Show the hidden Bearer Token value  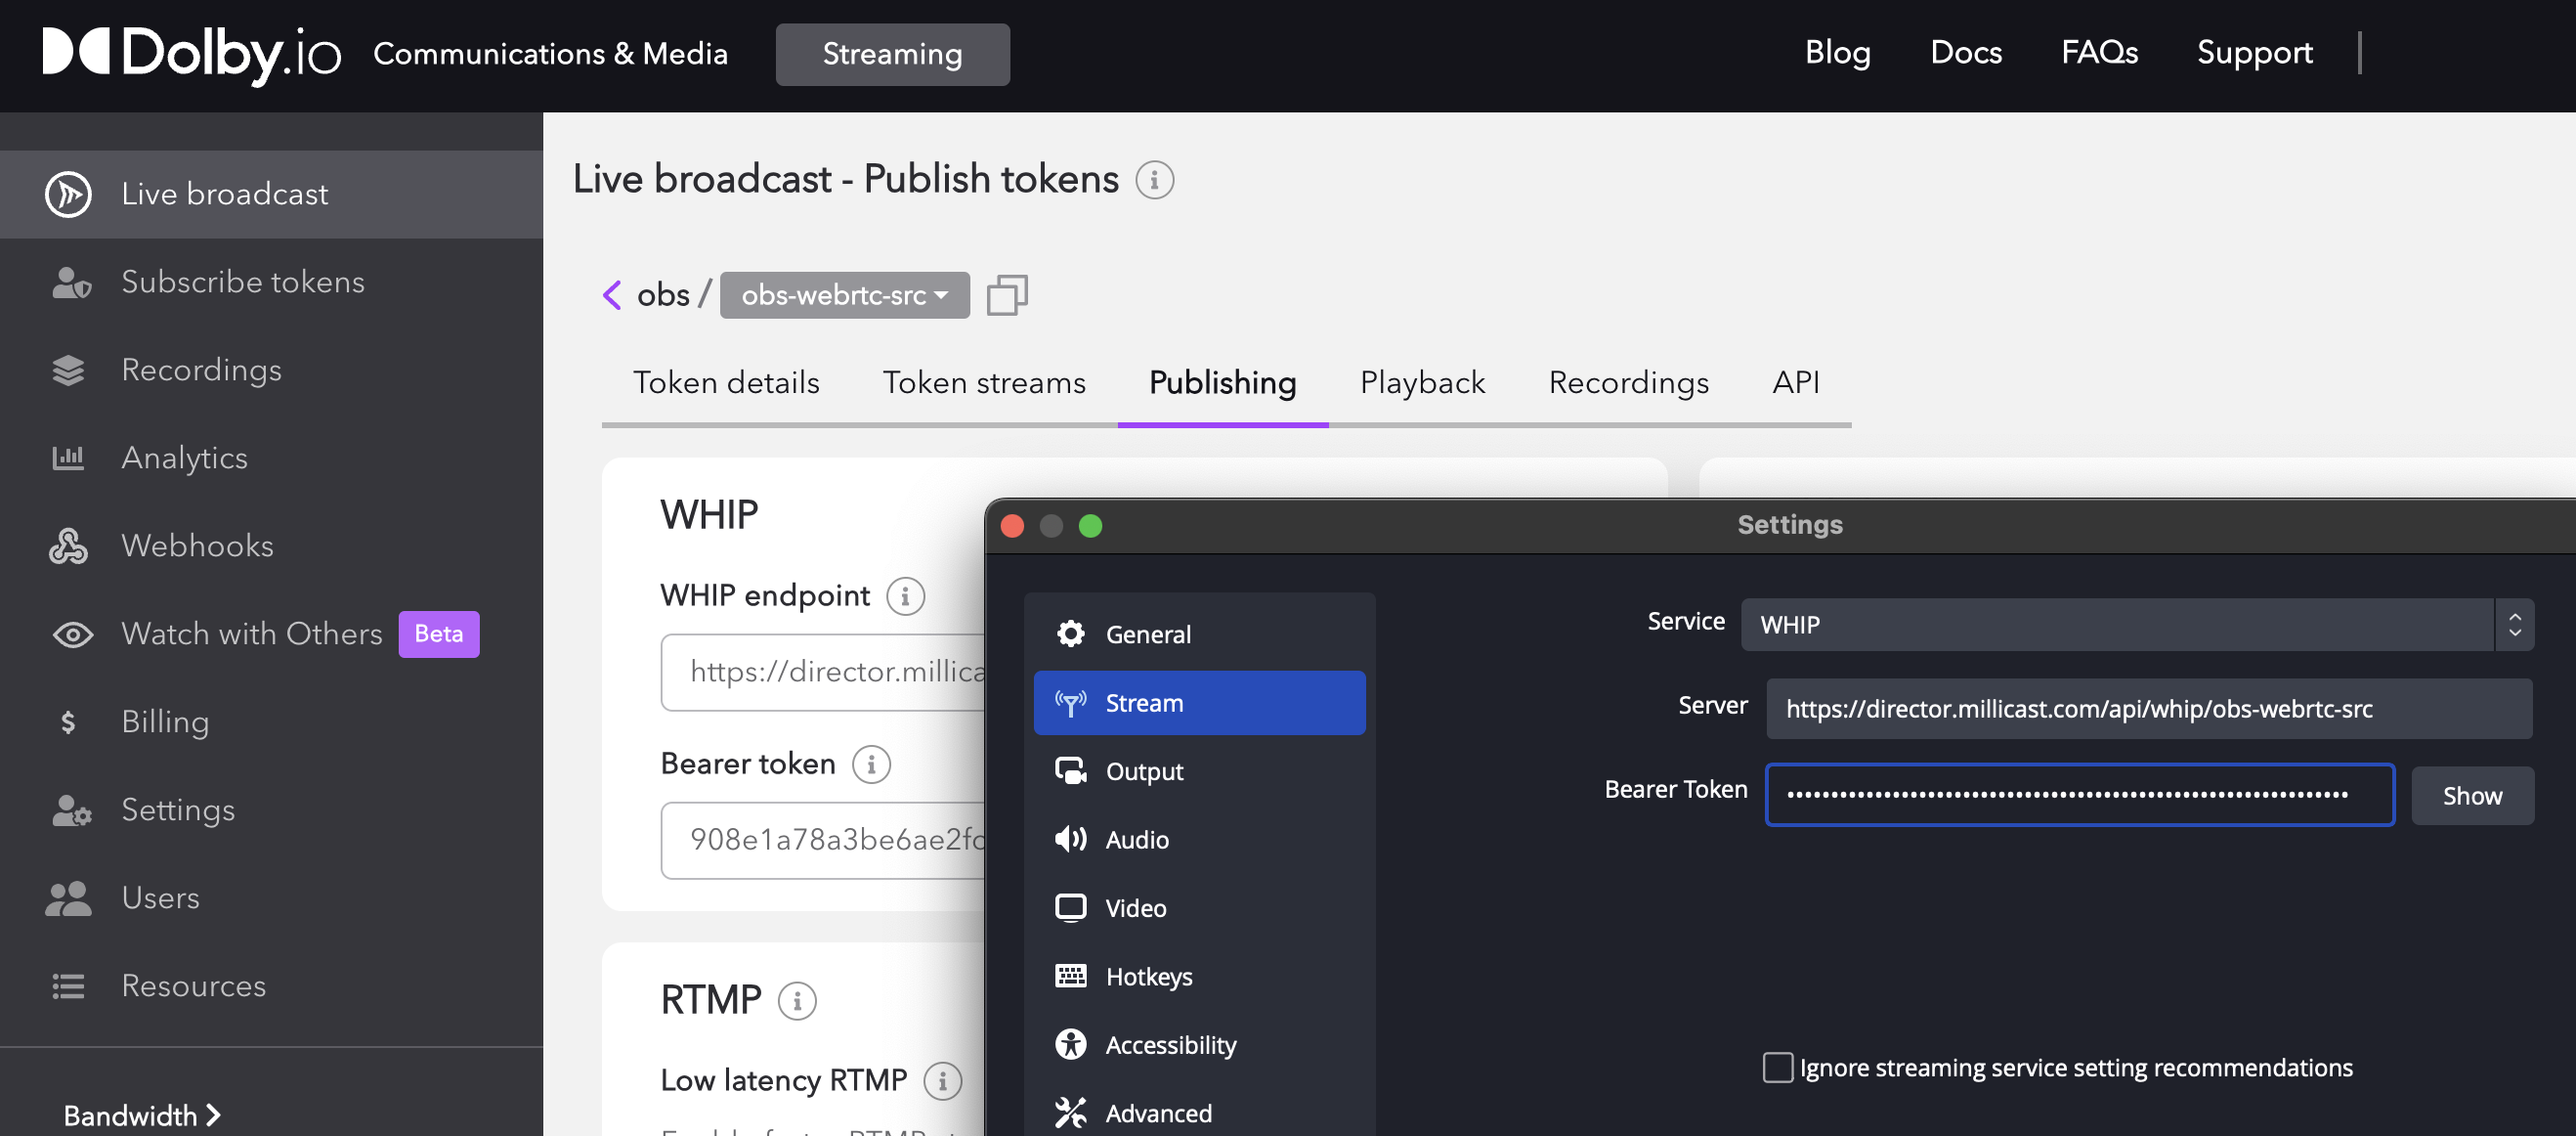coord(2472,795)
